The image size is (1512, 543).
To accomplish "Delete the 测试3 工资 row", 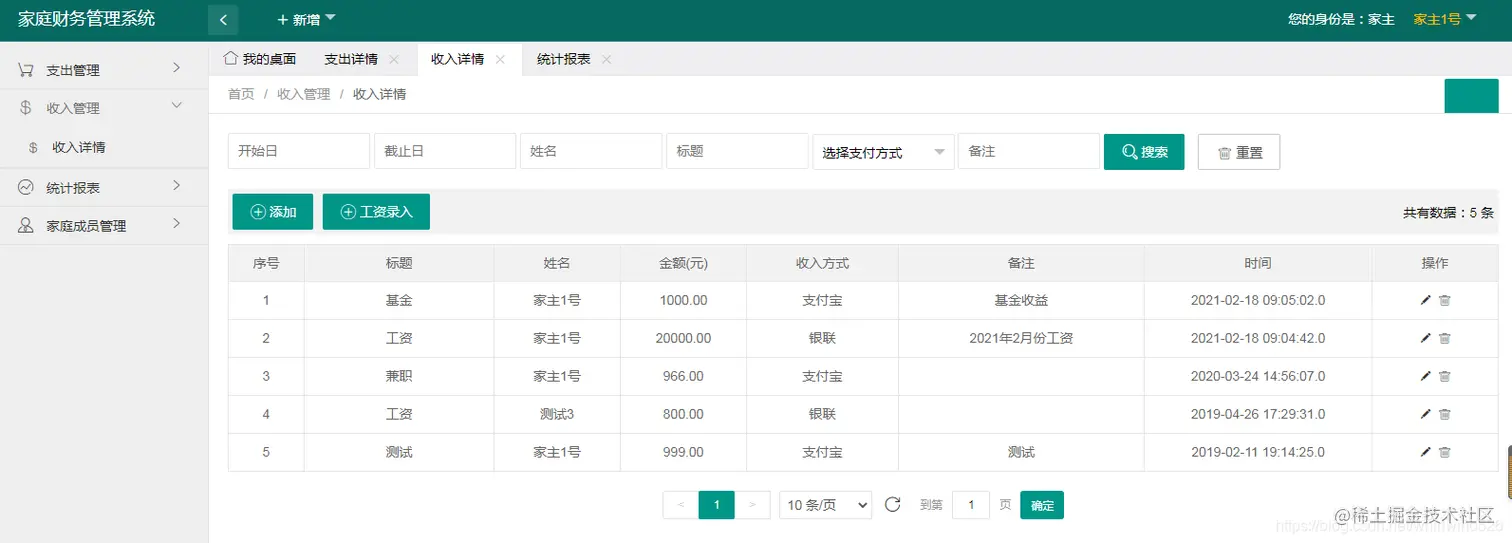I will pyautogui.click(x=1445, y=414).
